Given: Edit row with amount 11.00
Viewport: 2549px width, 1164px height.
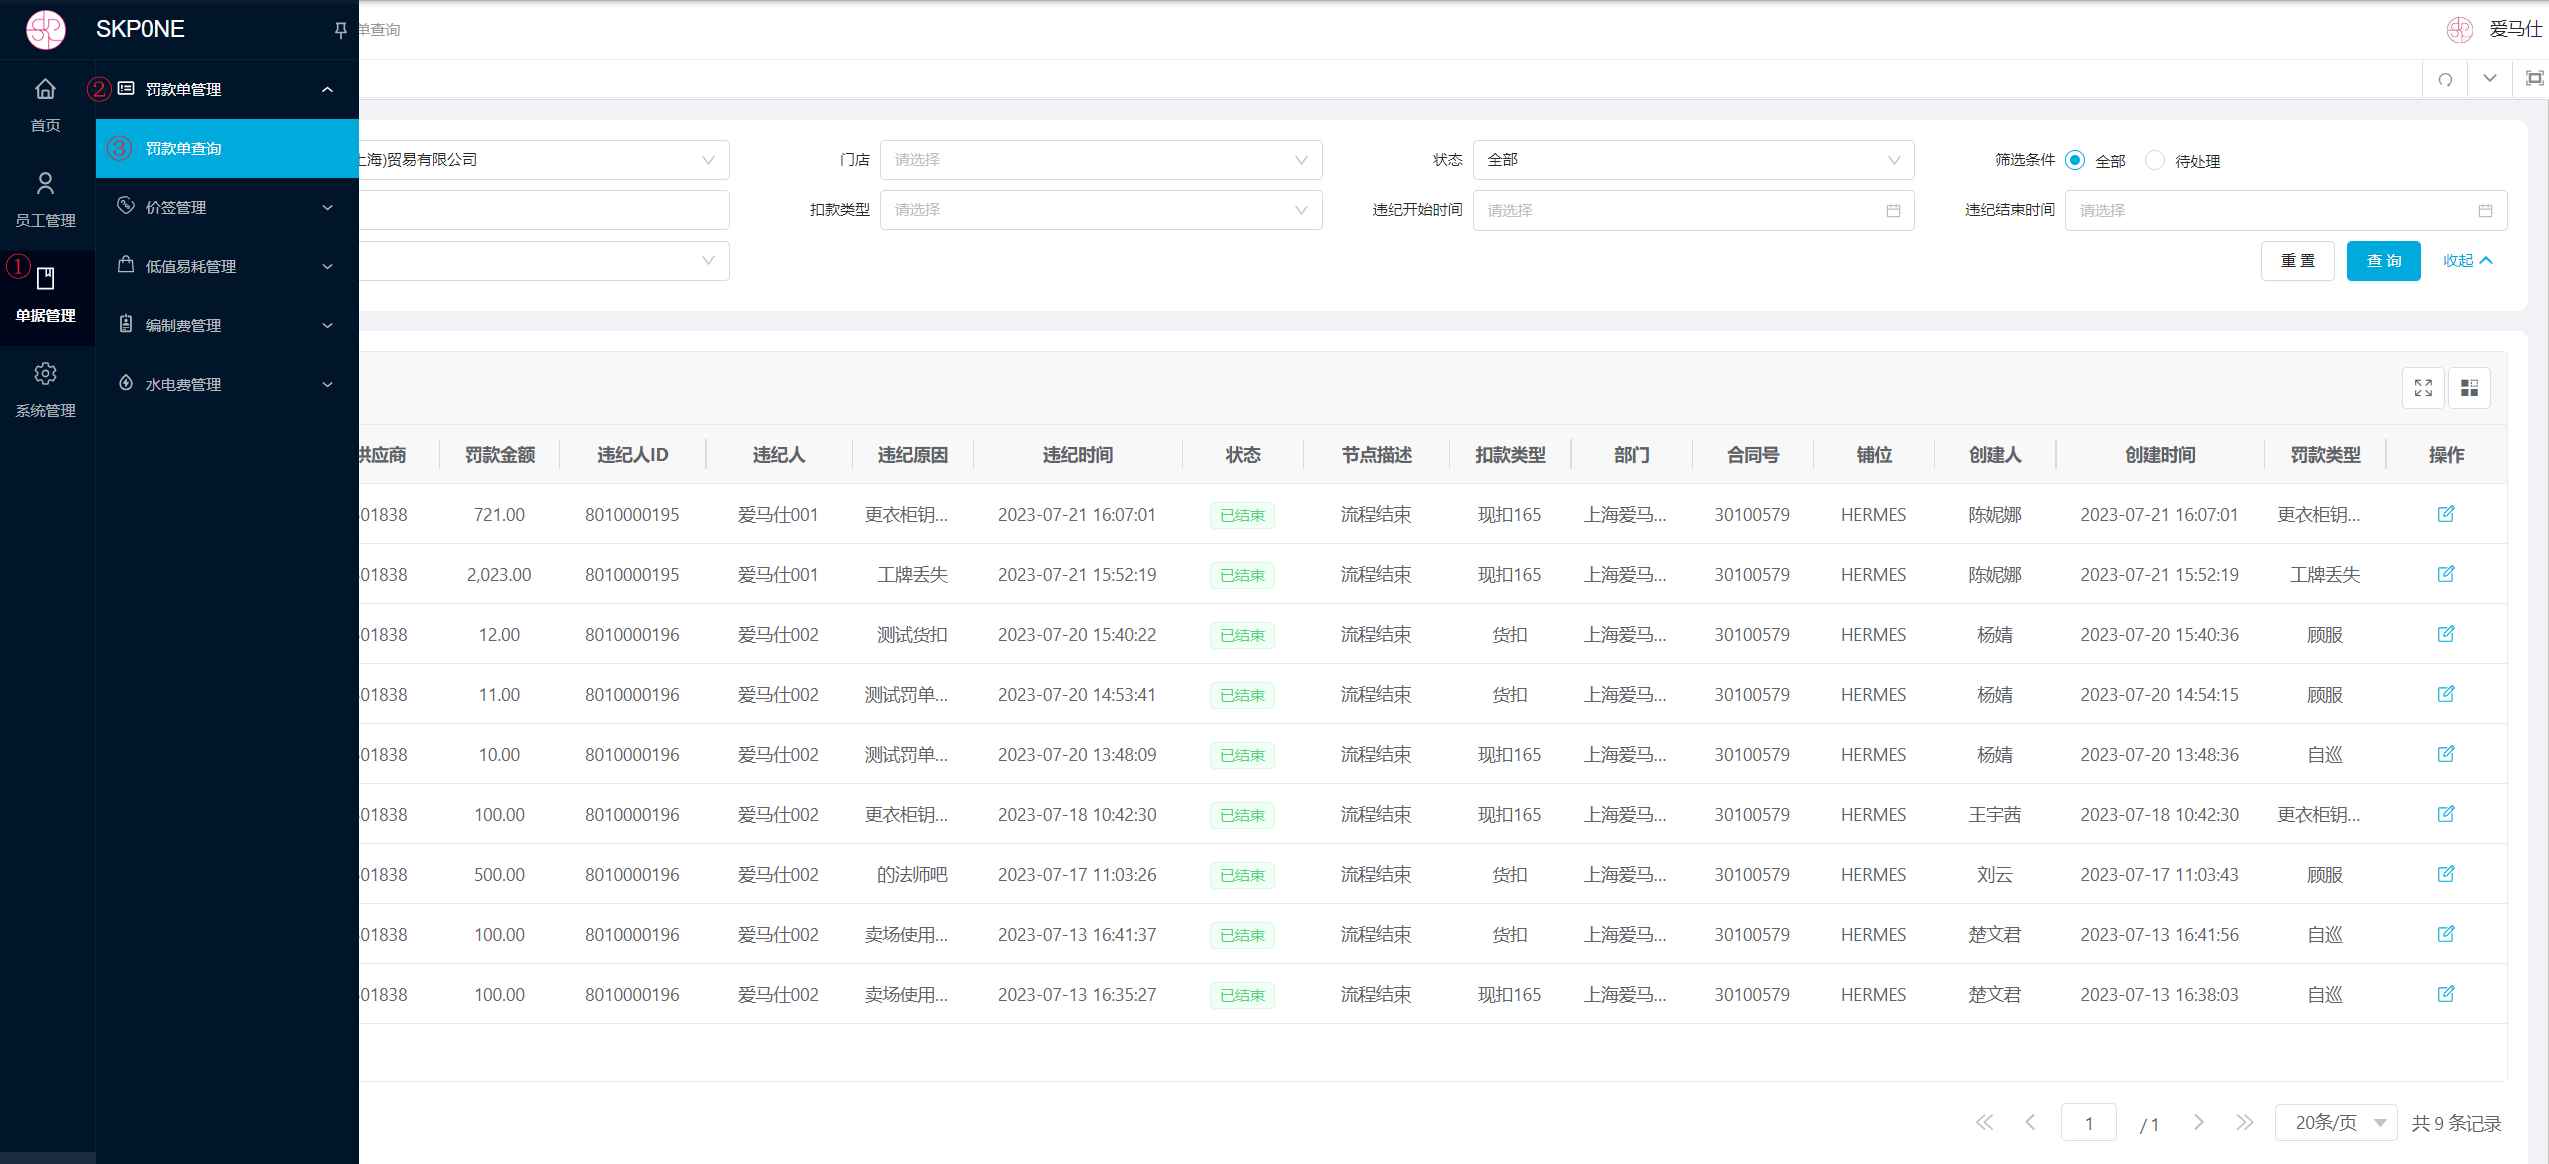Looking at the screenshot, I should click(2446, 694).
